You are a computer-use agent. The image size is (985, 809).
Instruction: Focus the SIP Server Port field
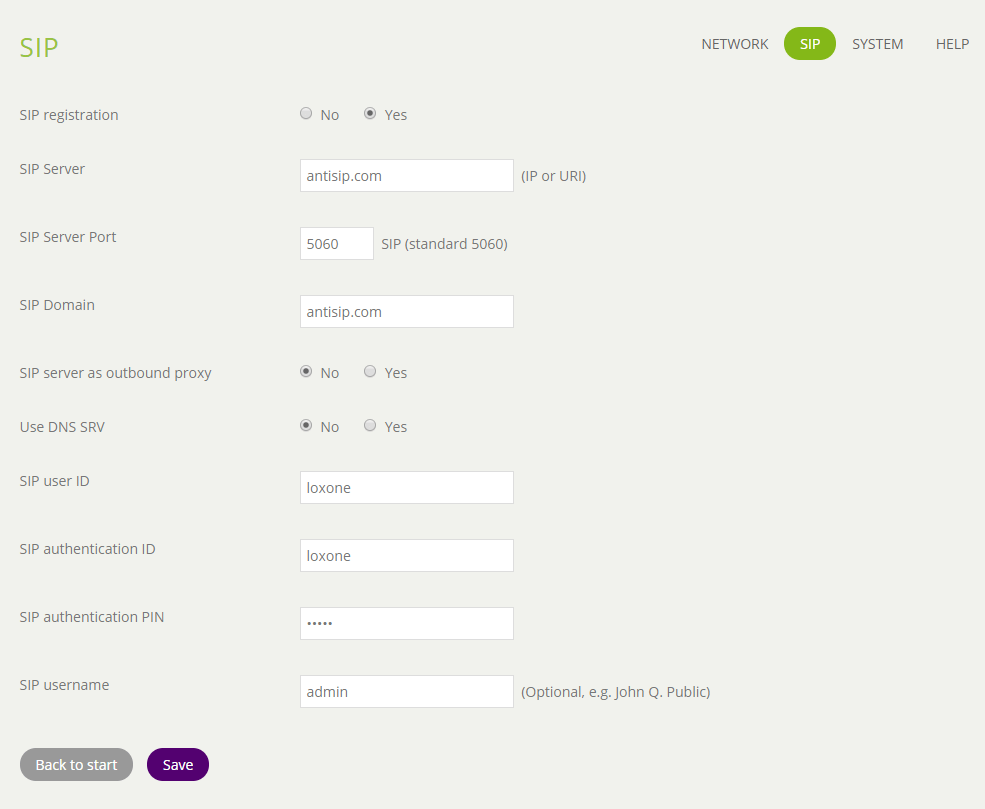[336, 244]
